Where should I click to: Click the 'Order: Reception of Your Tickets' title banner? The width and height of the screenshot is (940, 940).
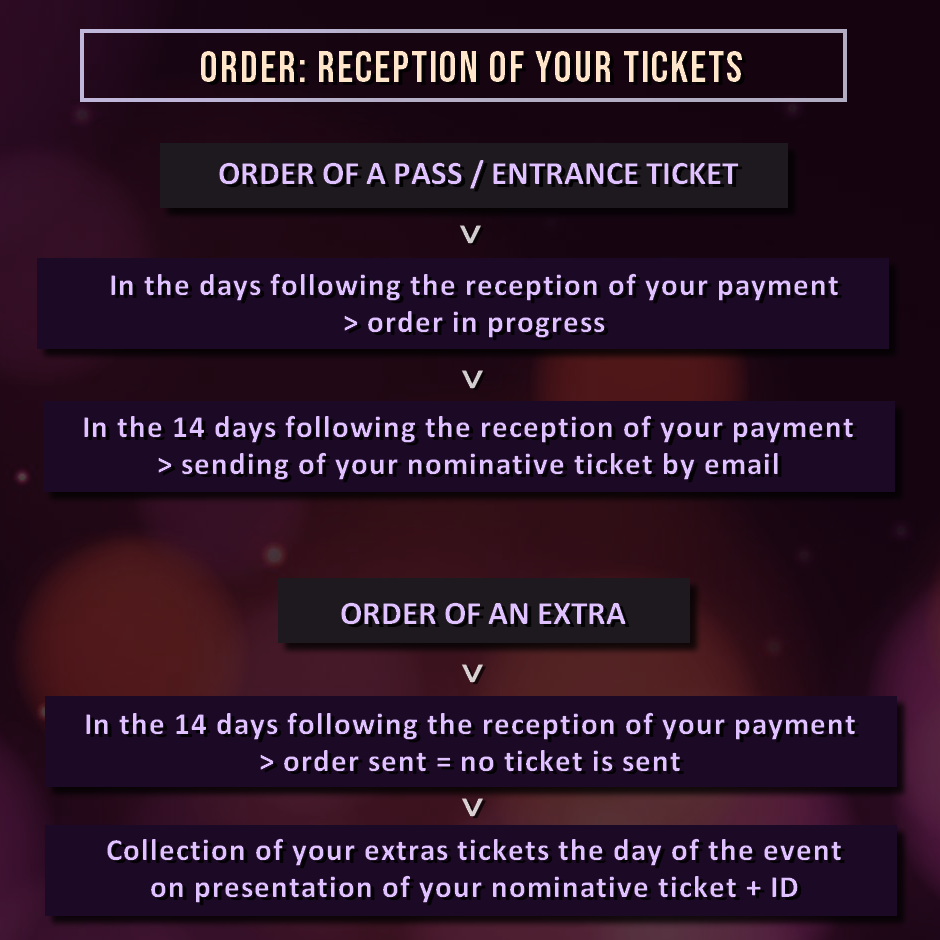(x=463, y=65)
